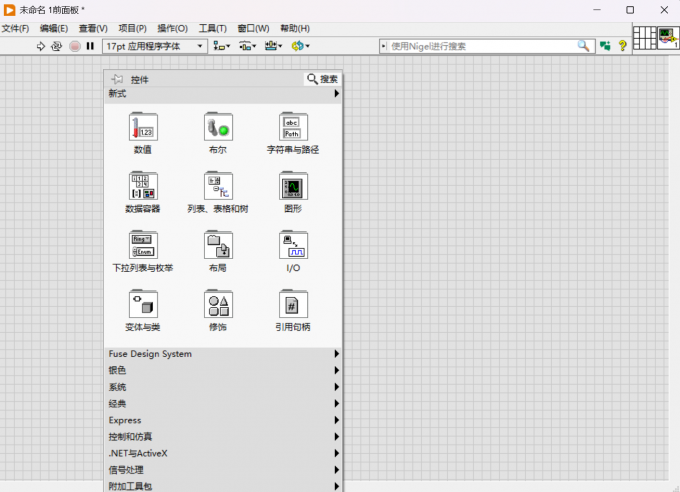Click the Pause button in toolbar
This screenshot has width=680, height=492.
point(90,46)
